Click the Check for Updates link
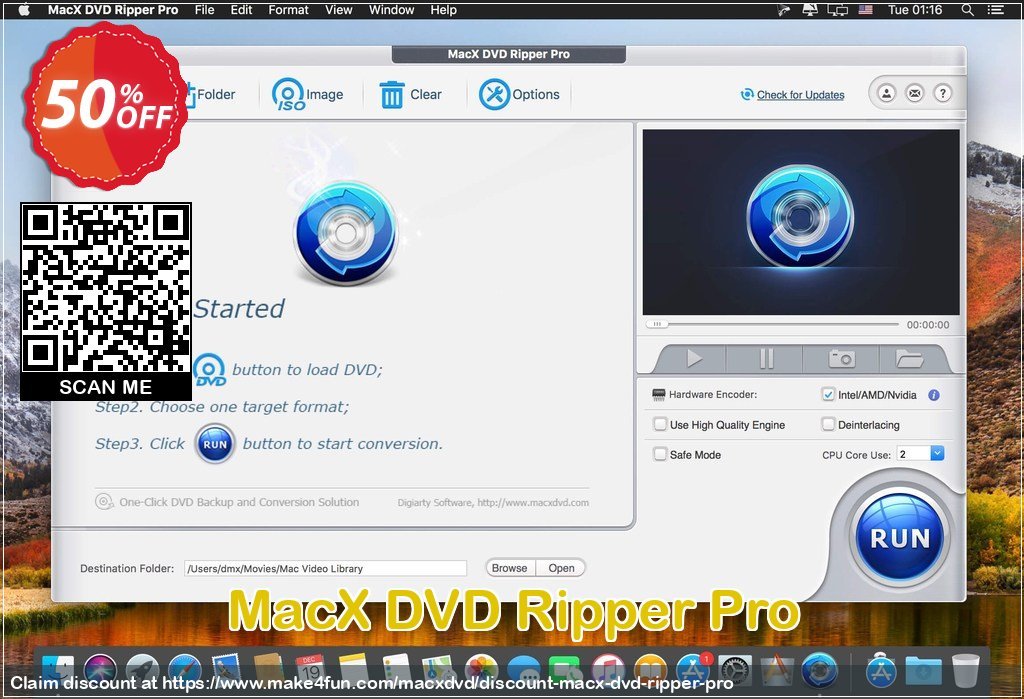 click(800, 95)
